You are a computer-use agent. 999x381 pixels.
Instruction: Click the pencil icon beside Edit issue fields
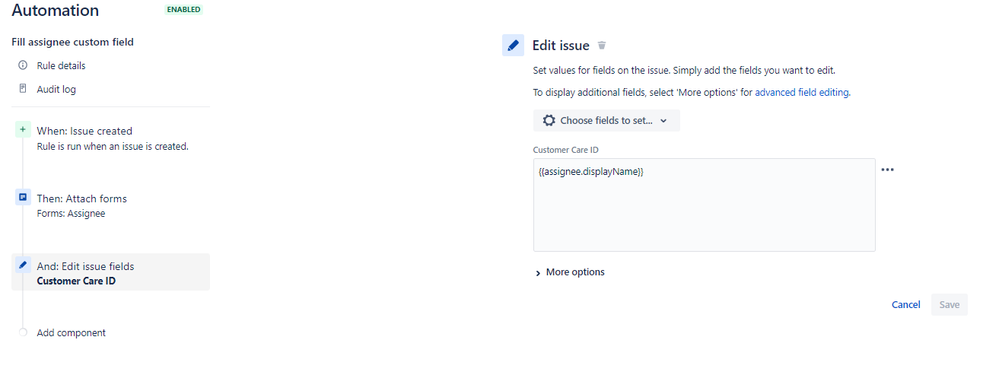23,265
